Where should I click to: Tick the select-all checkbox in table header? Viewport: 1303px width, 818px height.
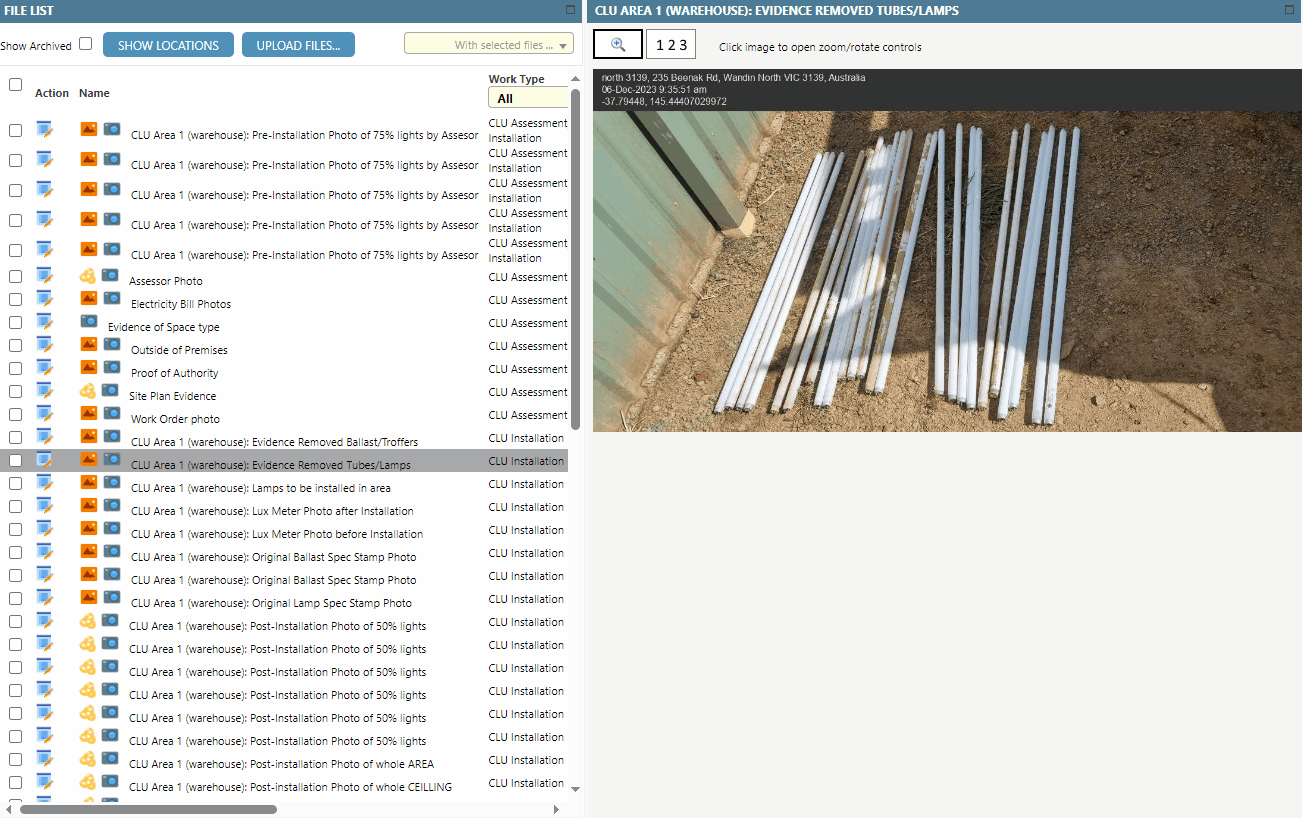(x=15, y=85)
